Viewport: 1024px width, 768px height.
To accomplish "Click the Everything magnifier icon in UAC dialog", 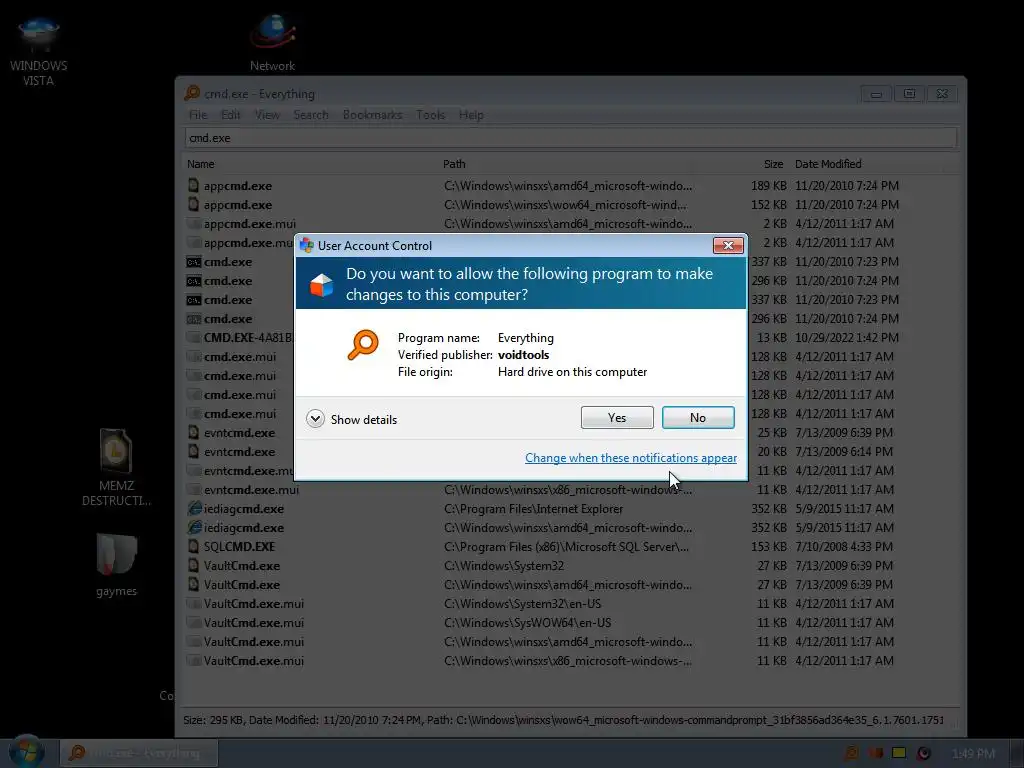I will [362, 345].
